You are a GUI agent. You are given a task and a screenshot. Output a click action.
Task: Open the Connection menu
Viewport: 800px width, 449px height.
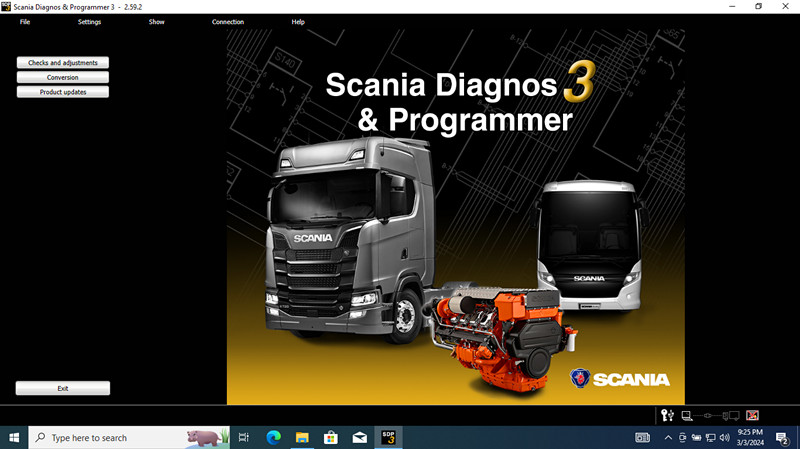pos(228,22)
